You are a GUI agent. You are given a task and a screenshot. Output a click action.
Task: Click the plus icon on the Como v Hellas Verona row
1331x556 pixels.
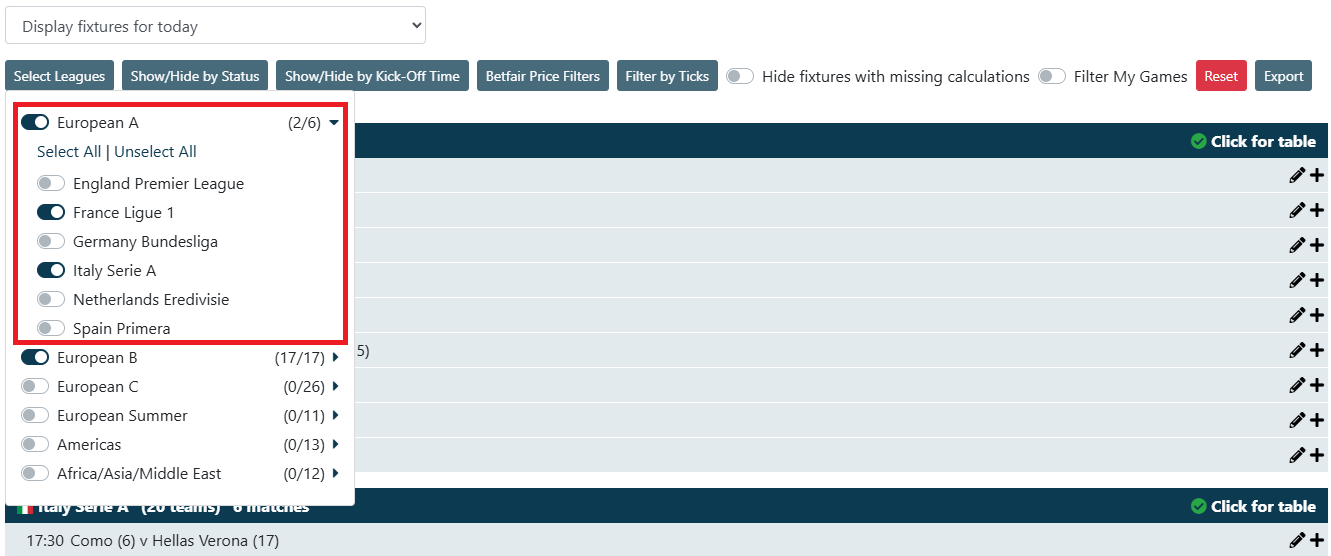point(1316,540)
